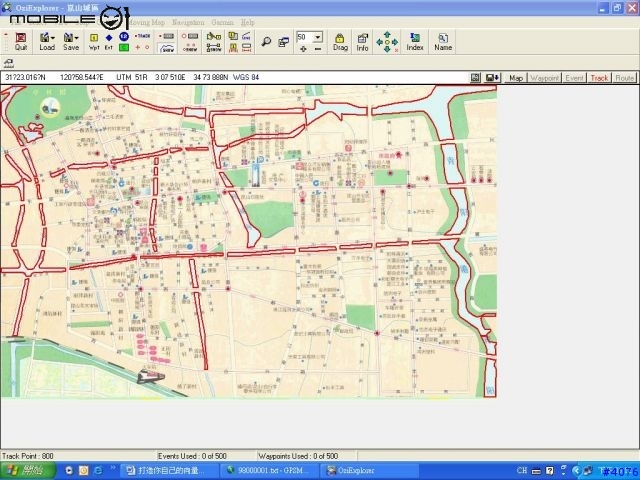Viewport: 640px width, 480px height.
Task: Toggle the Track manual creation tool
Action: click(142, 36)
